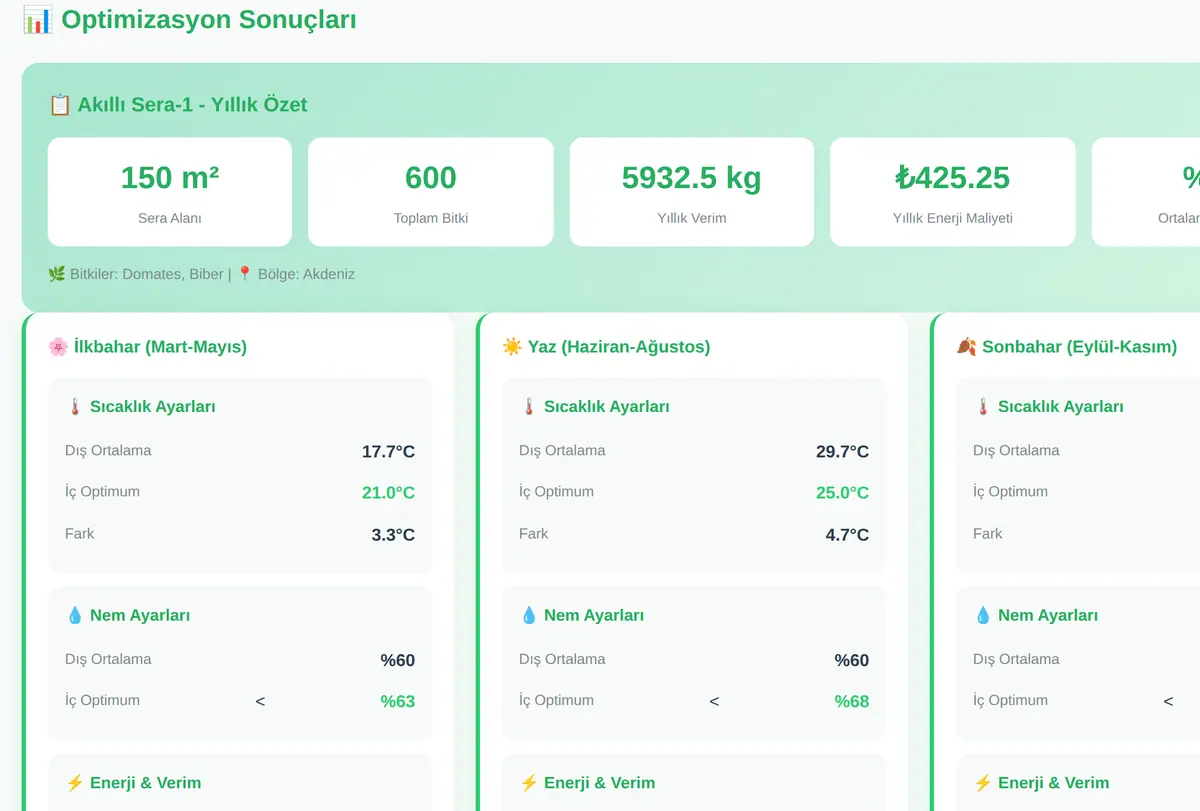Image resolution: width=1200 pixels, height=811 pixels.
Task: Click the Enerji & Verim heading in İlkbahar
Action: pyautogui.click(x=146, y=783)
